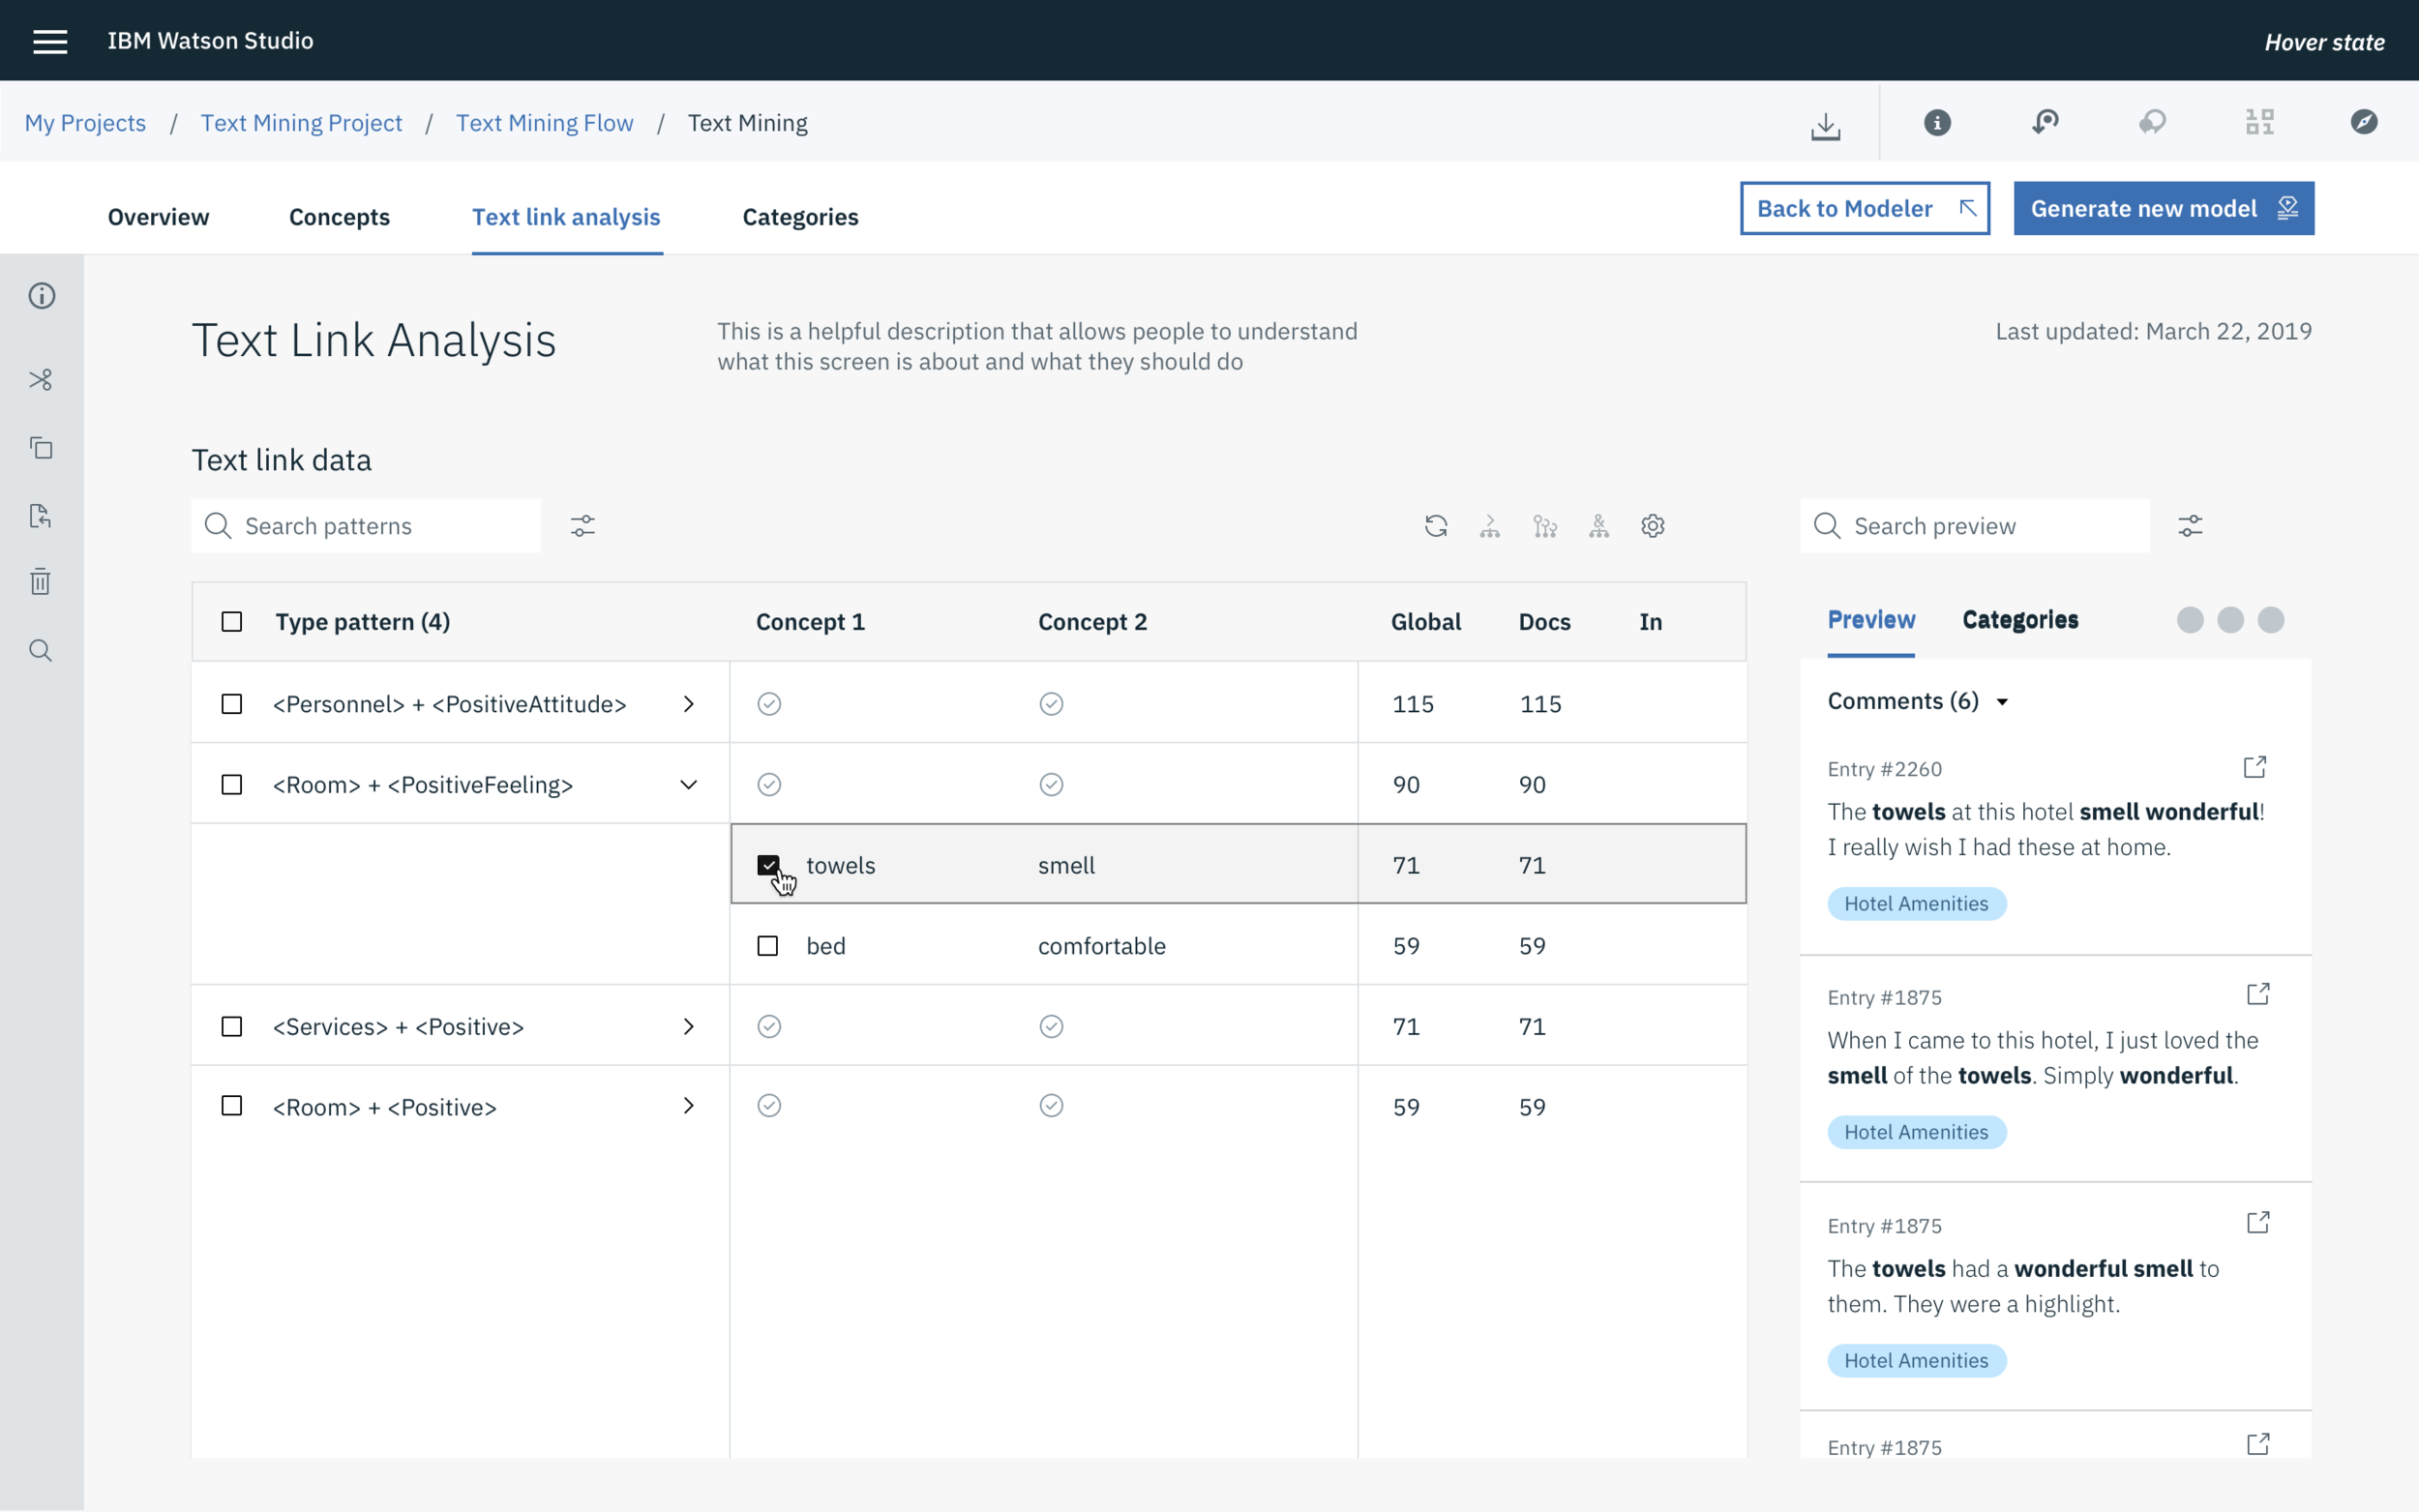Click Generate new model button
The height and width of the screenshot is (1512, 2419).
(2164, 208)
